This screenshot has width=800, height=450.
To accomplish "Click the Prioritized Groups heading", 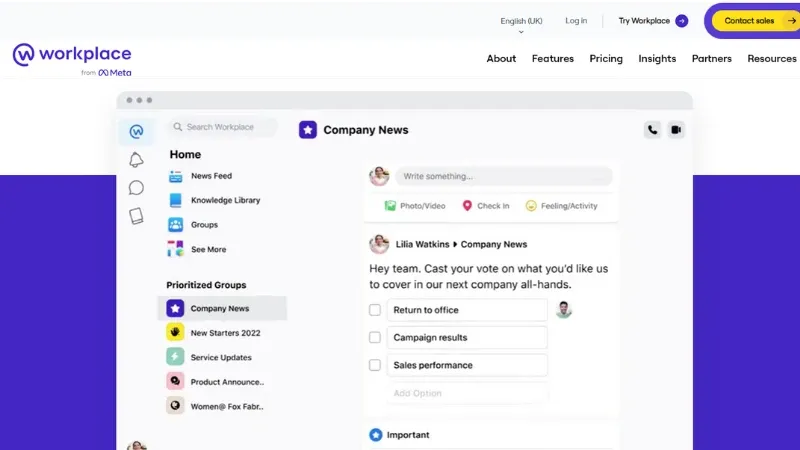I will click(x=206, y=285).
